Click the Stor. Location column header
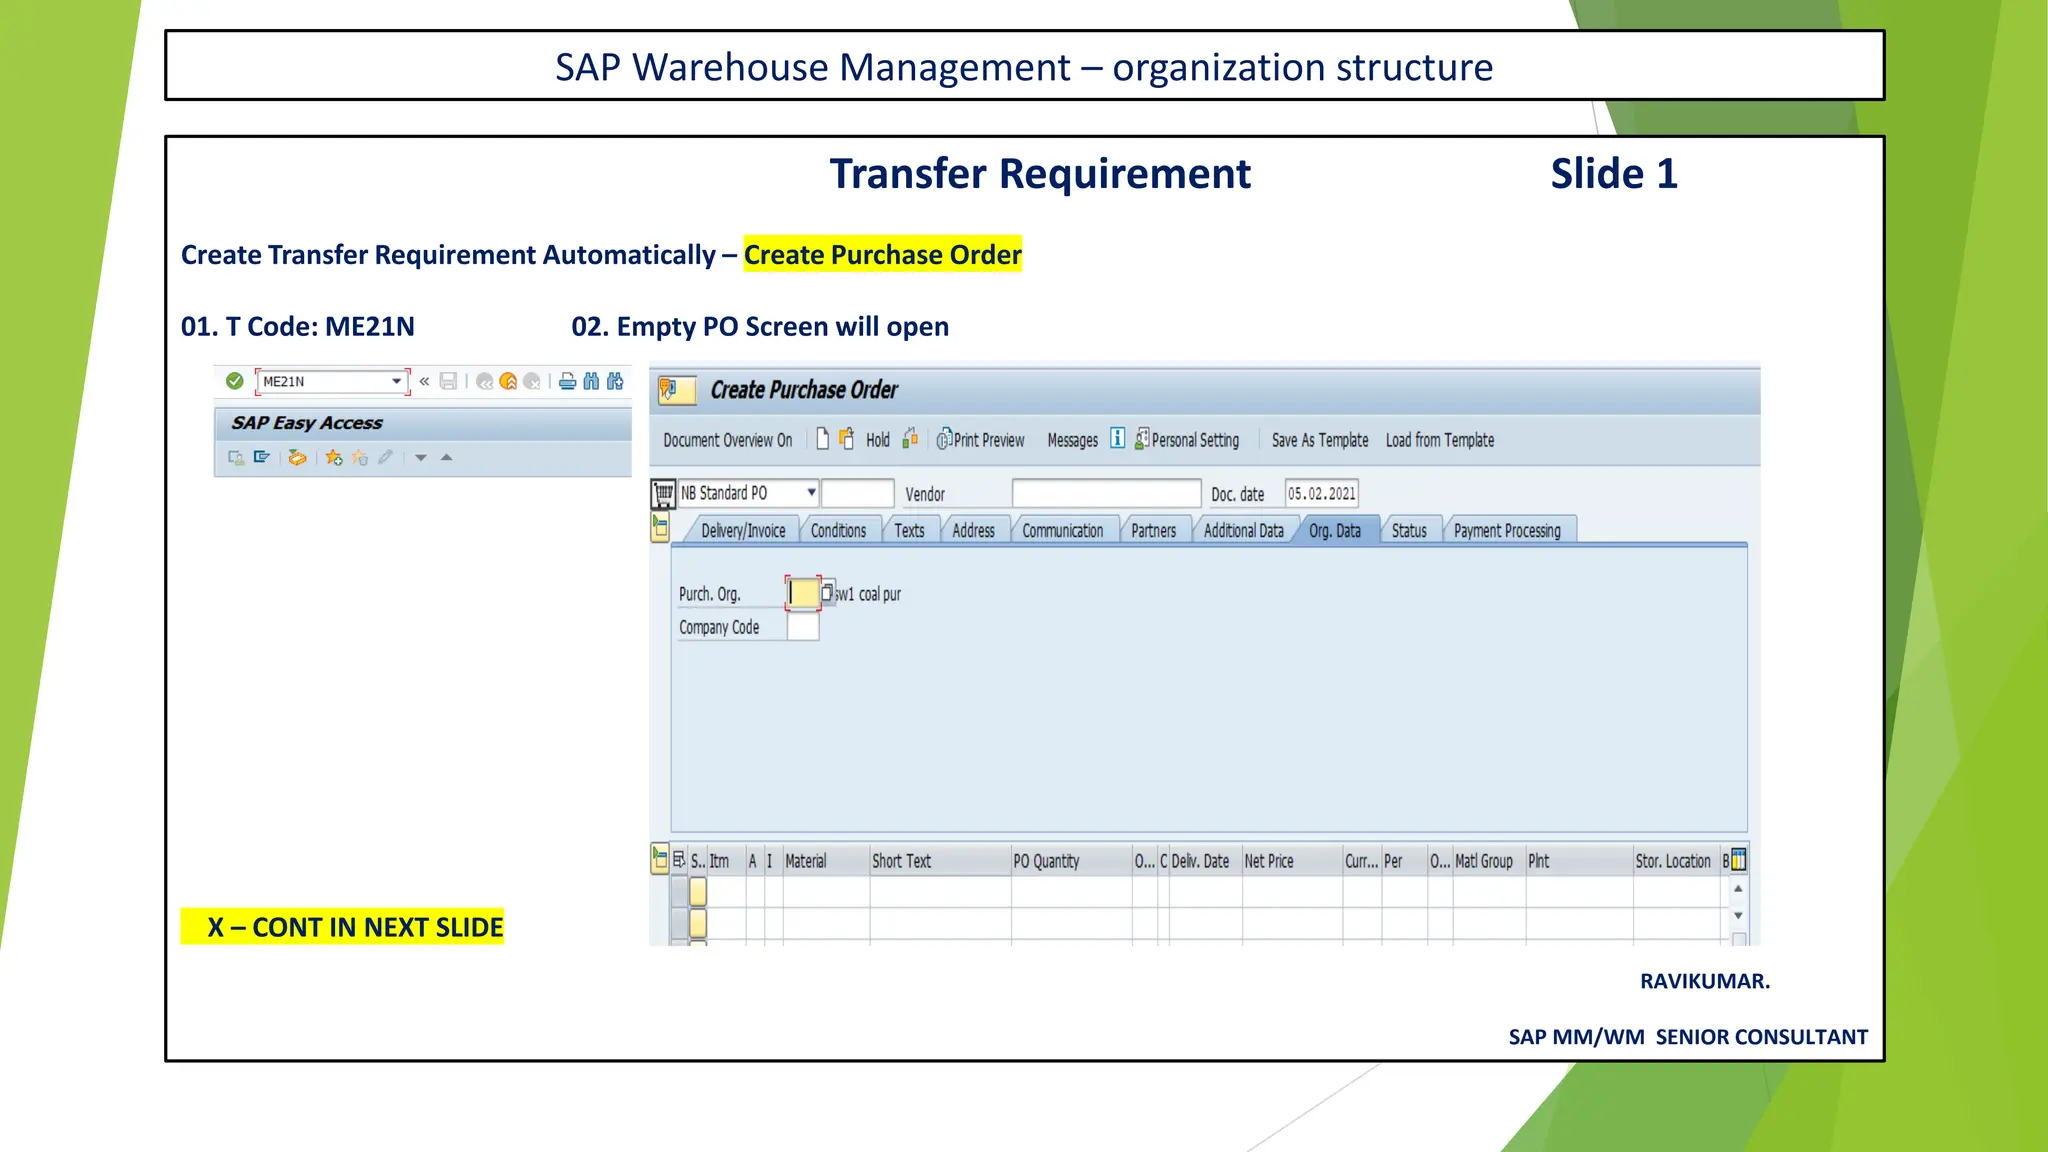Image resolution: width=2048 pixels, height=1152 pixels. click(x=1676, y=861)
